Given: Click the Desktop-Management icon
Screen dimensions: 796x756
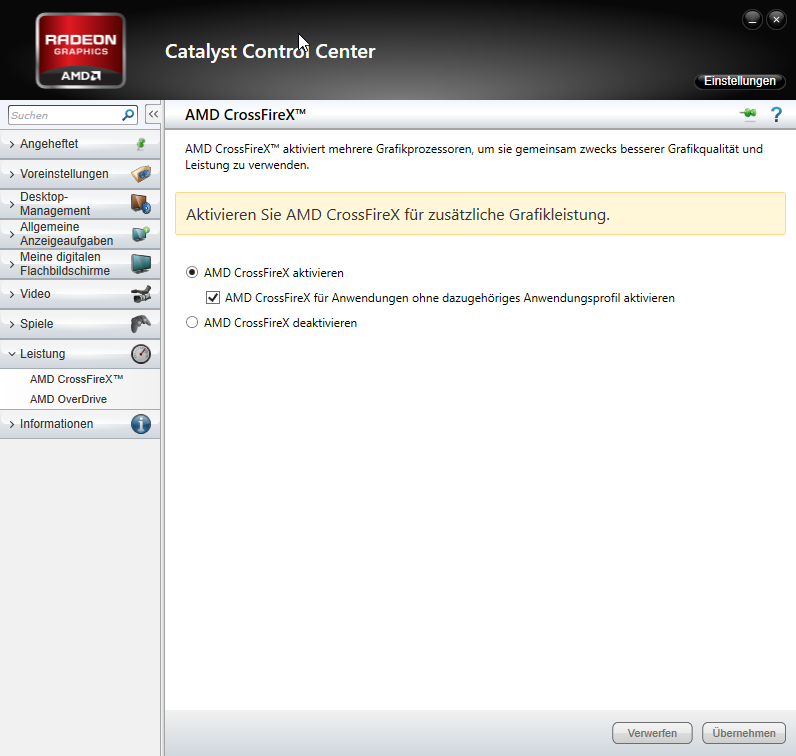Looking at the screenshot, I should (141, 204).
